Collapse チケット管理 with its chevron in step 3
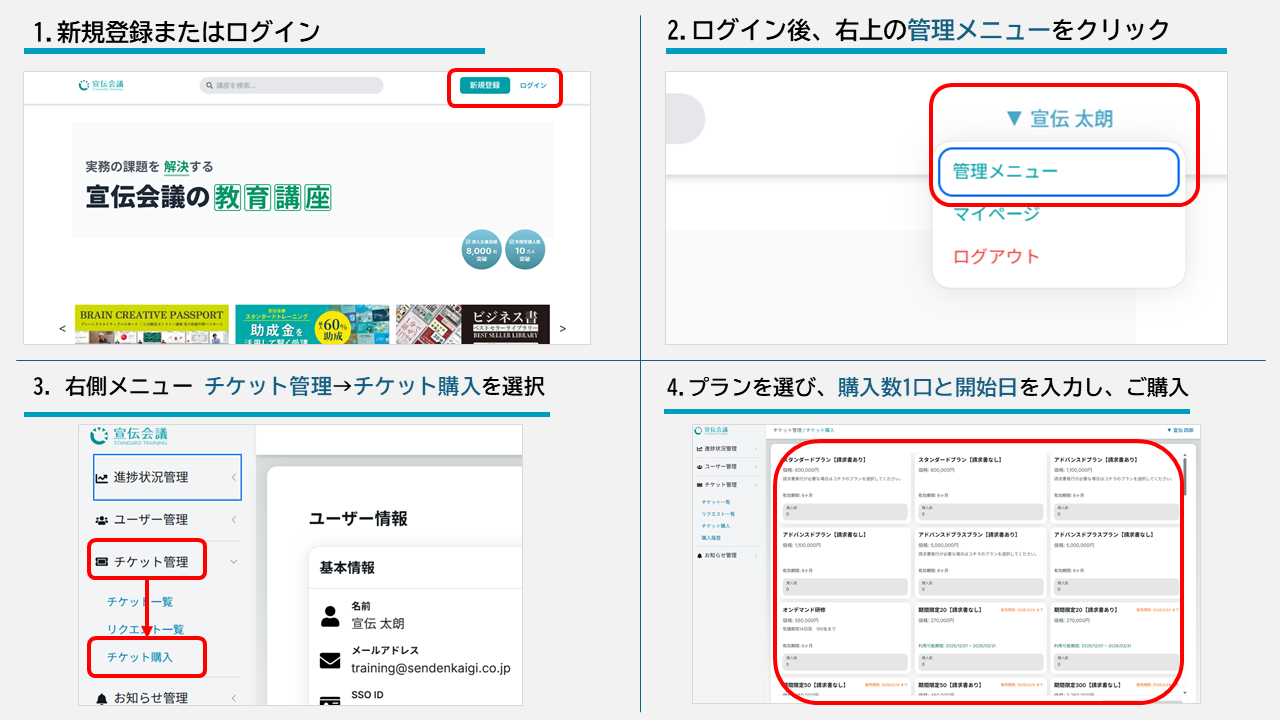Viewport: 1280px width, 720px height. point(234,562)
